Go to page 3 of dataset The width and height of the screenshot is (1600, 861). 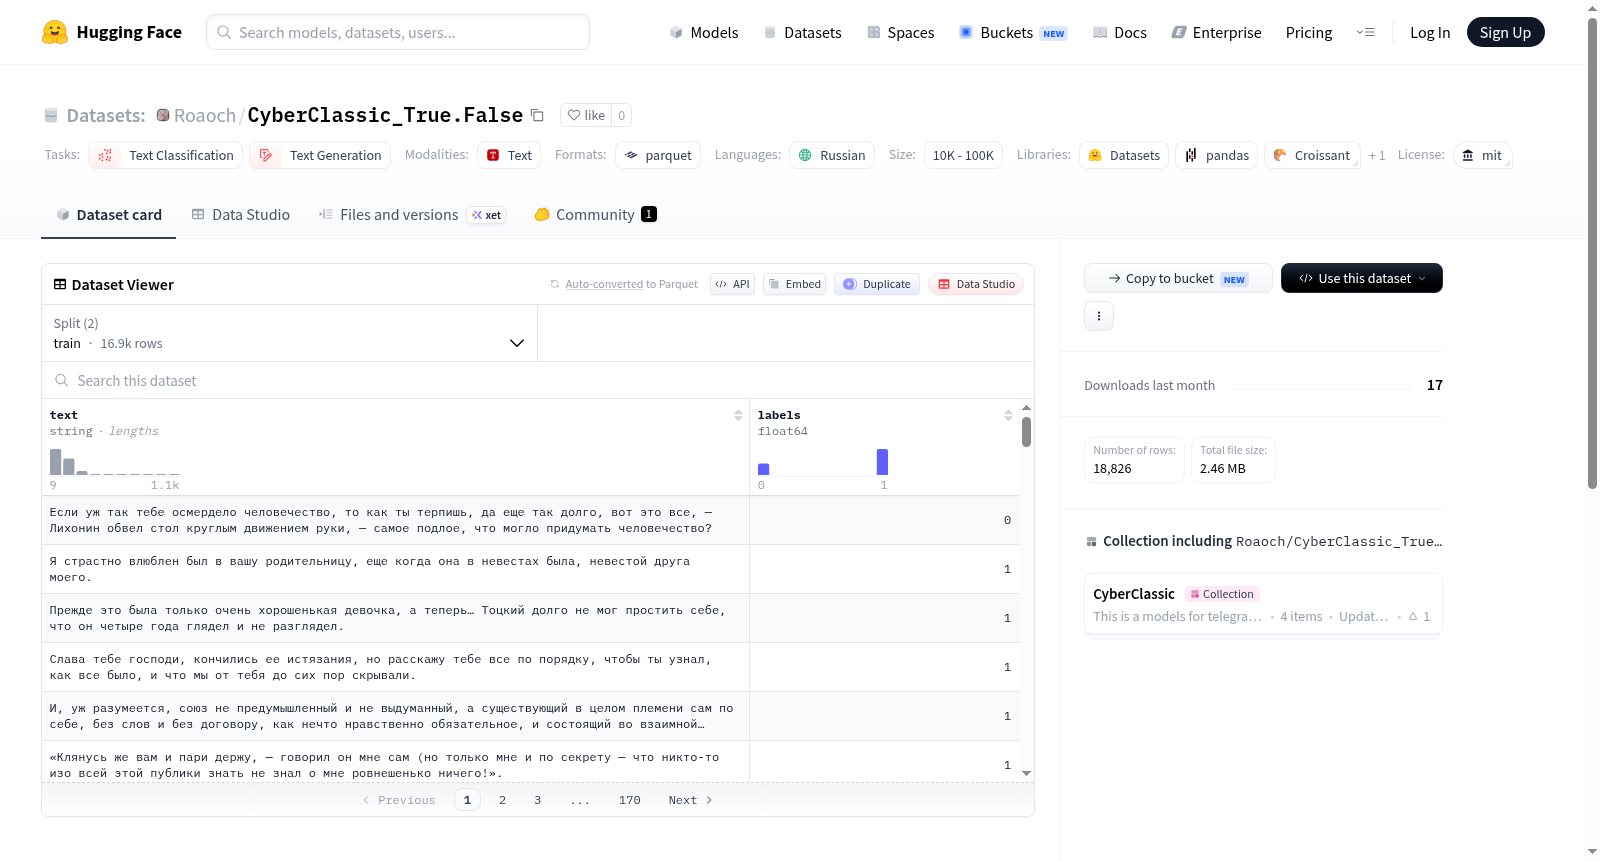pyautogui.click(x=538, y=800)
